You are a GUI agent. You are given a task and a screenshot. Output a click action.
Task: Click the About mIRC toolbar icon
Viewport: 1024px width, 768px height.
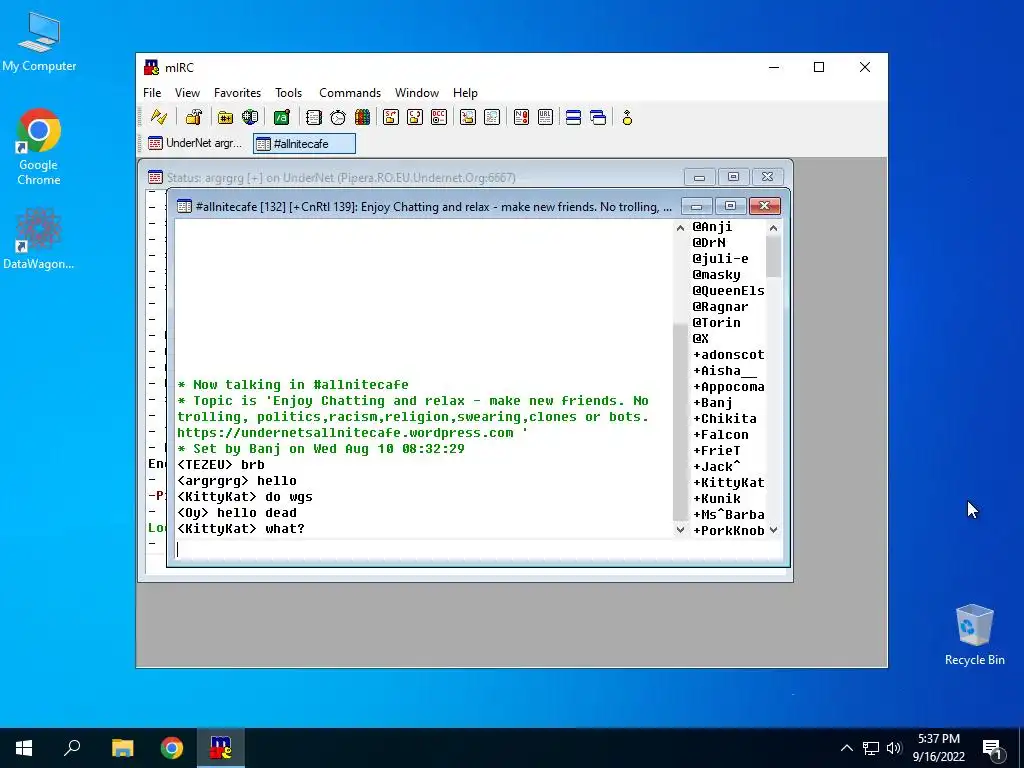click(x=627, y=118)
